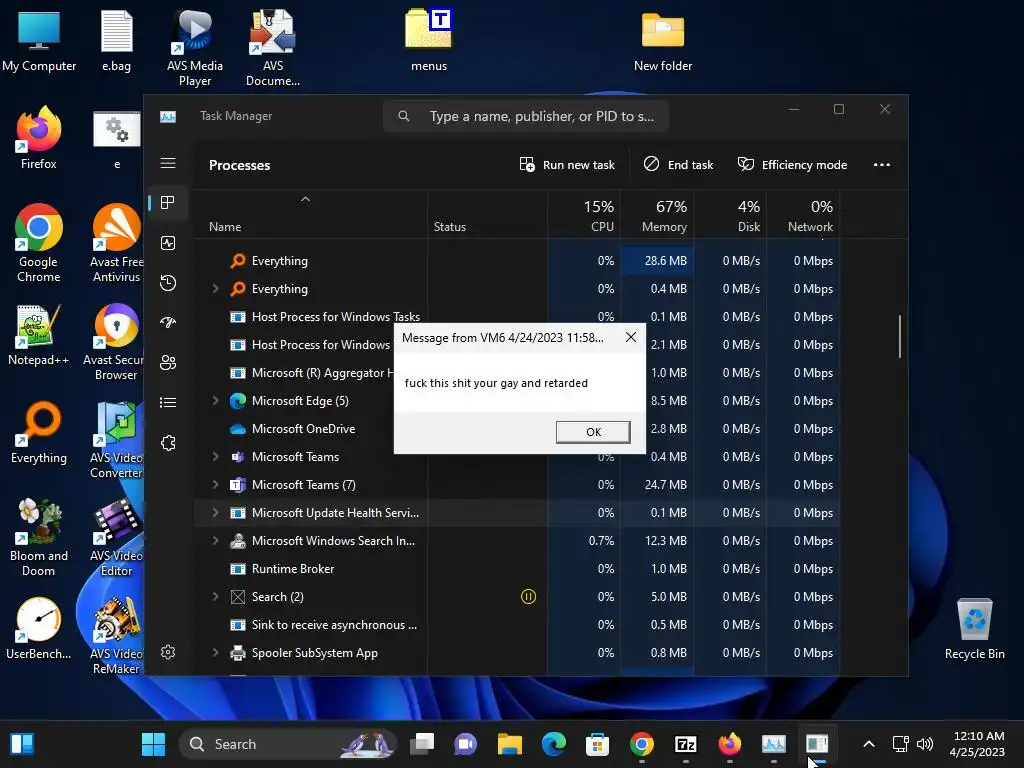Screen dimensions: 1024x768
Task: Sort processes by Disk column header
Action: (x=730, y=214)
